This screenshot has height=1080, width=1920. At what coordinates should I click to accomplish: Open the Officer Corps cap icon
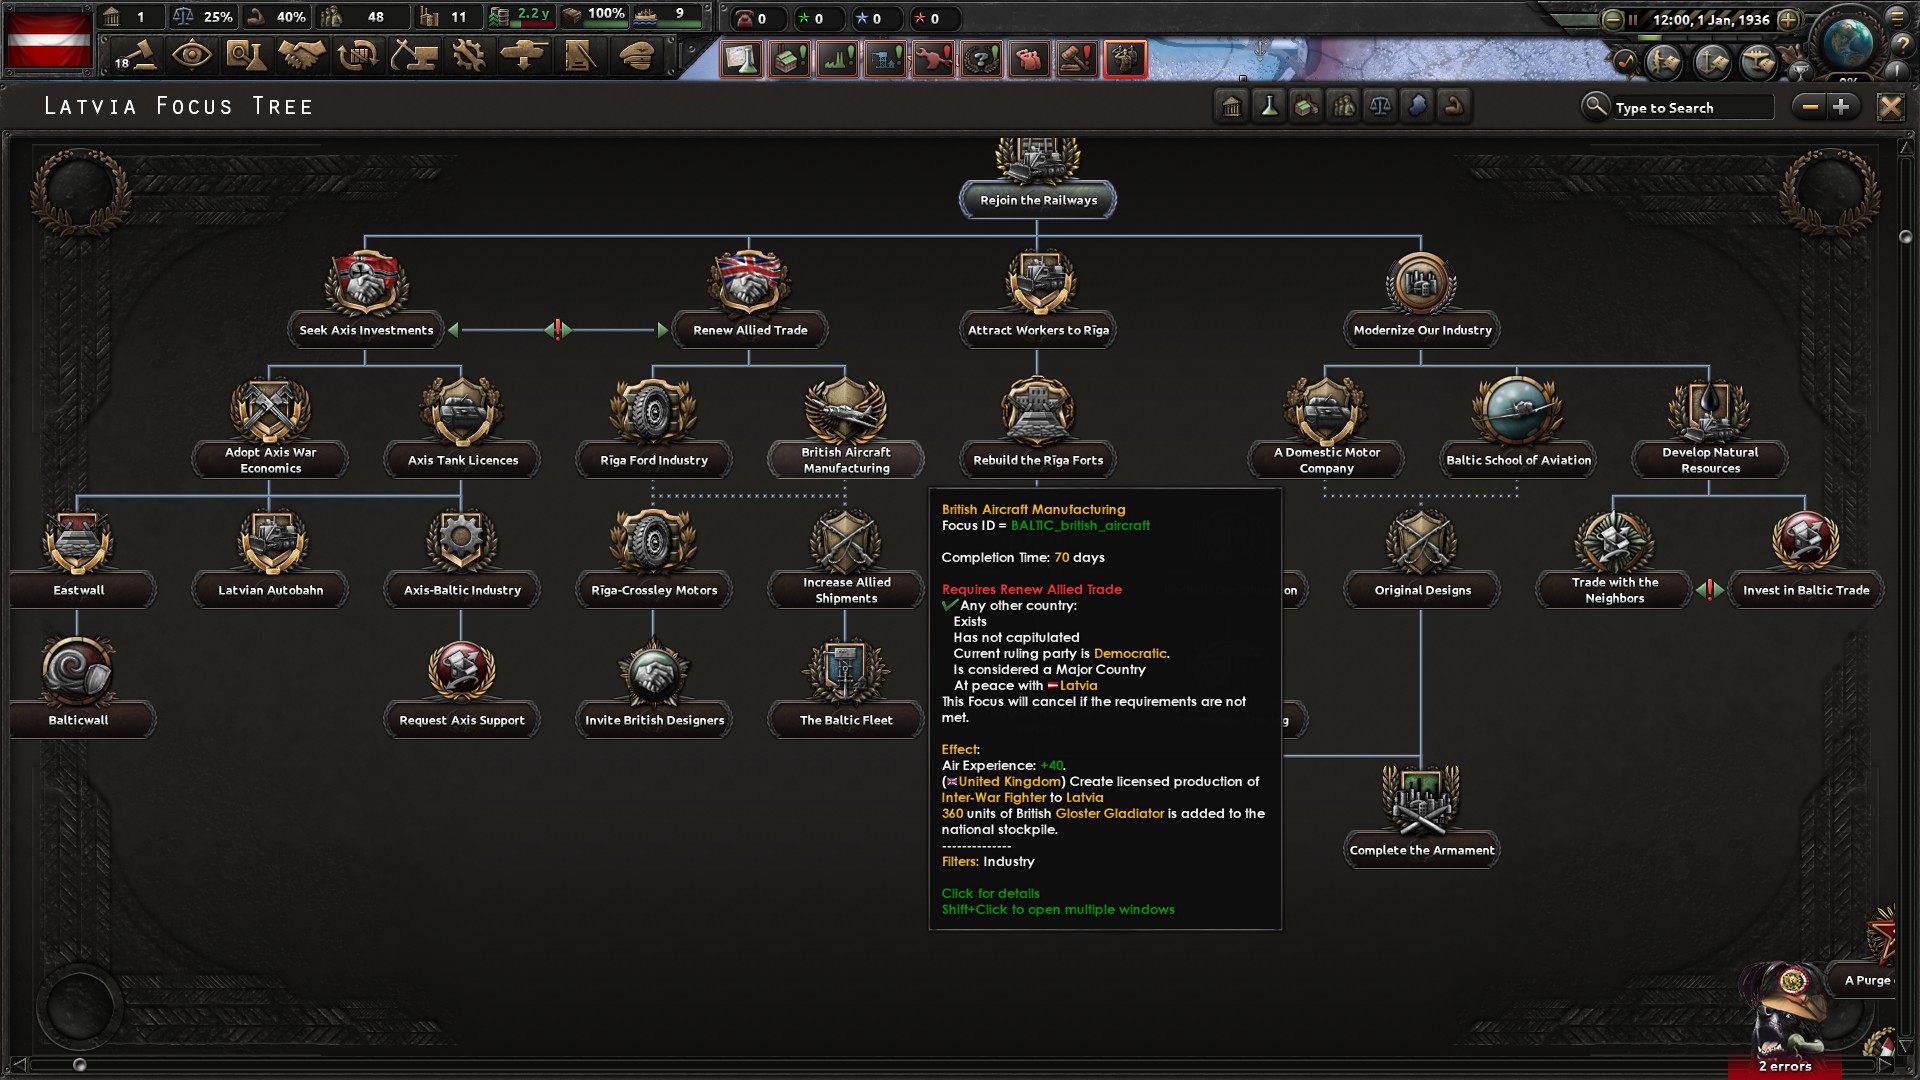coord(636,56)
